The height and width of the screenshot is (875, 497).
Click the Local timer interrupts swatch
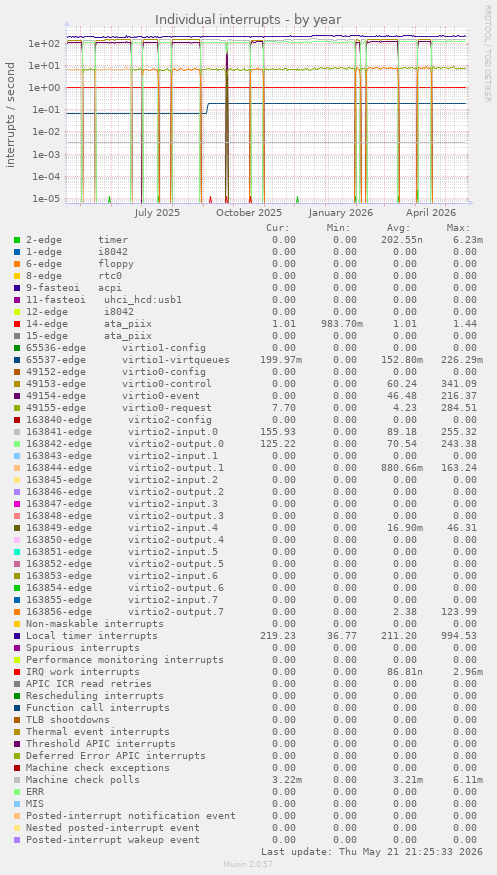pos(17,636)
